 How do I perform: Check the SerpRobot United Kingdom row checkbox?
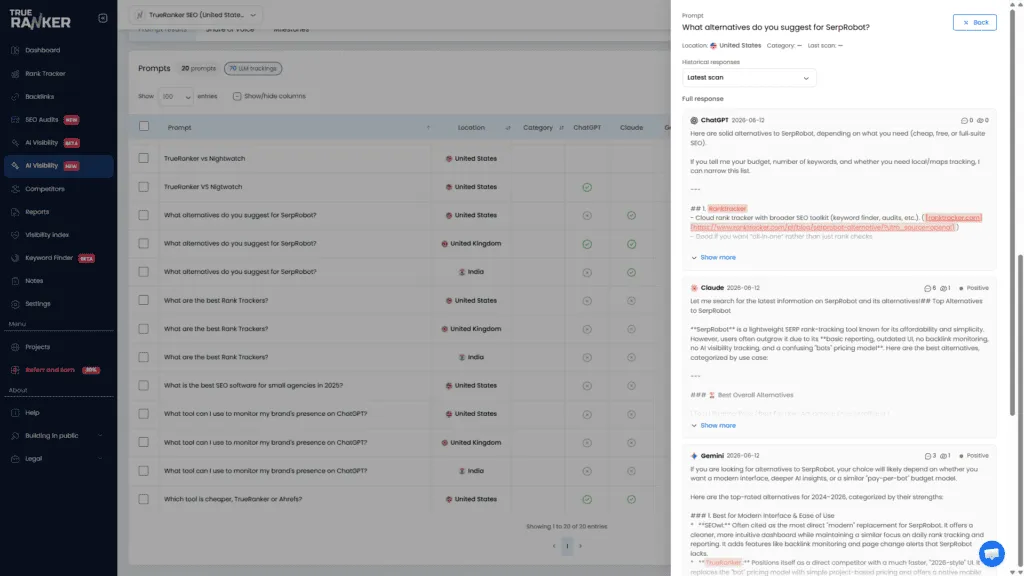[144, 244]
